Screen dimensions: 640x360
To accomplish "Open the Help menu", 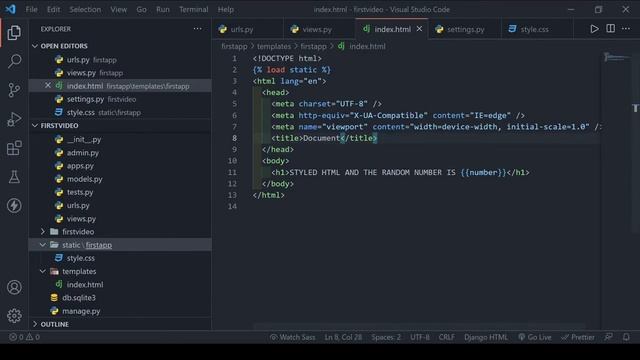I will (x=225, y=9).
